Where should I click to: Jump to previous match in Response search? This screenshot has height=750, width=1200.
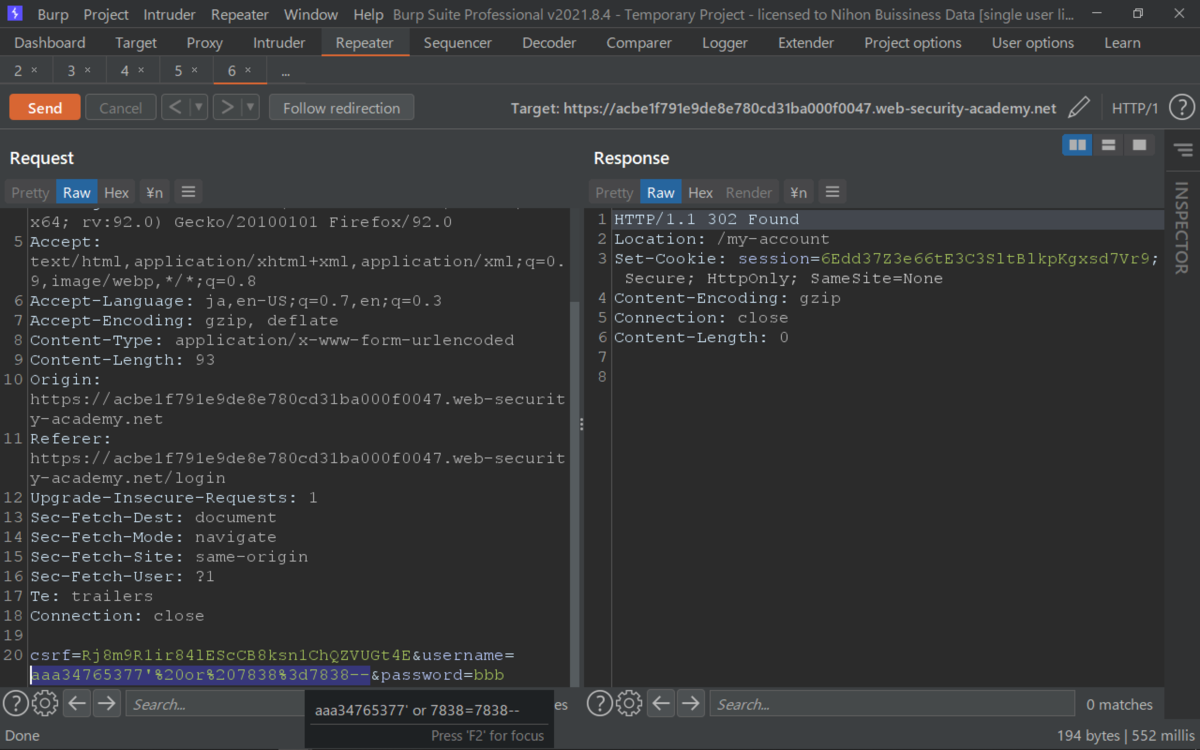(x=661, y=704)
